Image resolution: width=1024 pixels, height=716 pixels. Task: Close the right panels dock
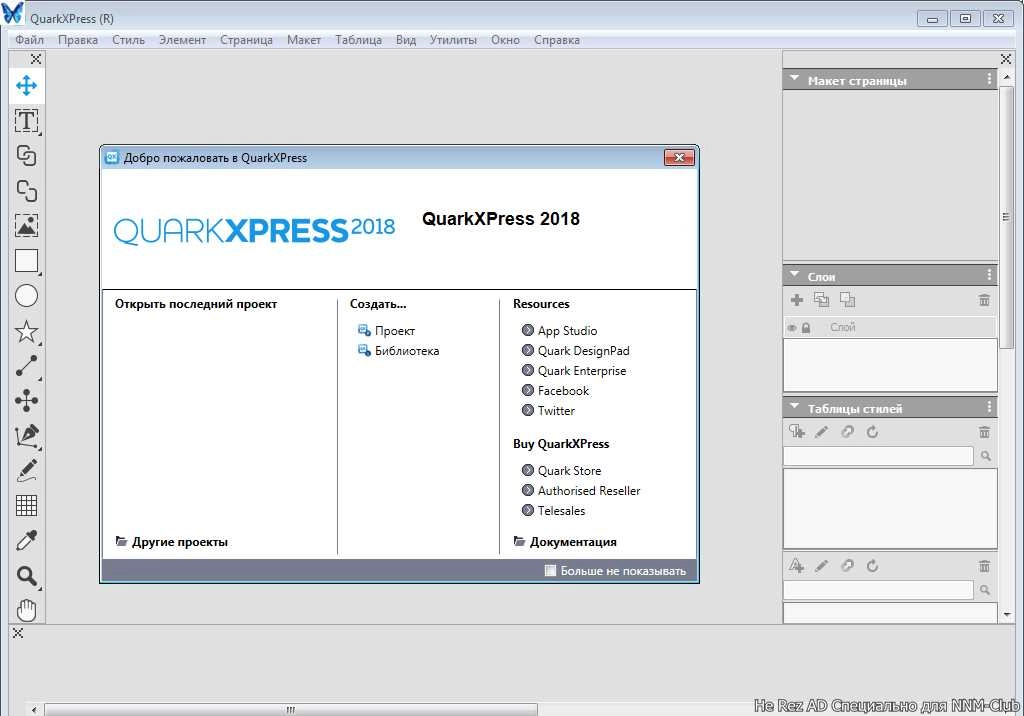(1006, 59)
